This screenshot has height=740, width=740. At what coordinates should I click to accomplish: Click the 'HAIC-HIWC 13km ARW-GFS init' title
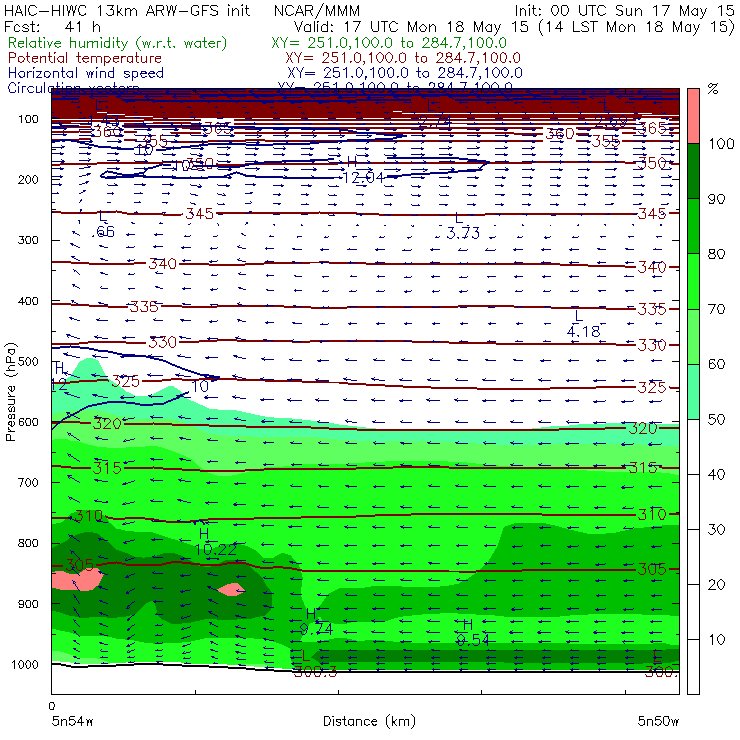tap(126, 10)
